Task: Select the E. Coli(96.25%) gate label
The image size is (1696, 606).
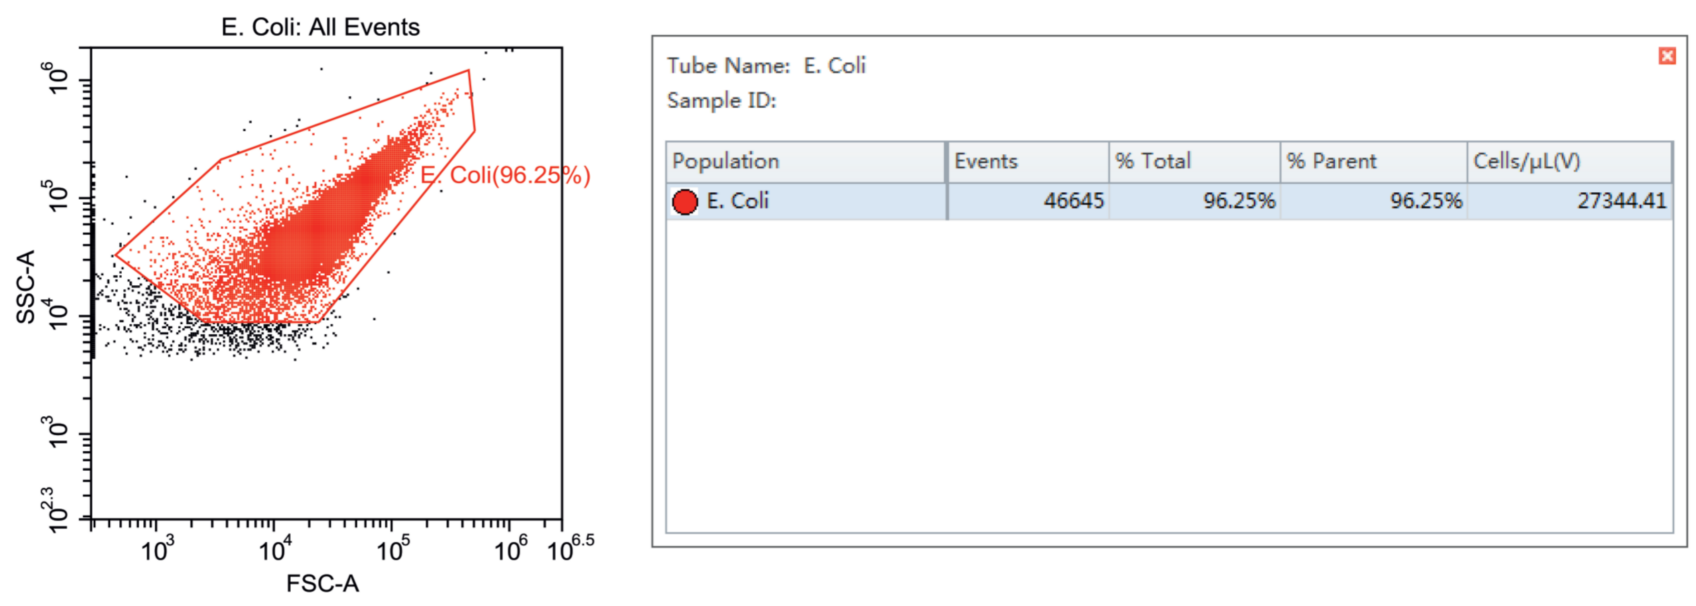Action: pyautogui.click(x=505, y=175)
